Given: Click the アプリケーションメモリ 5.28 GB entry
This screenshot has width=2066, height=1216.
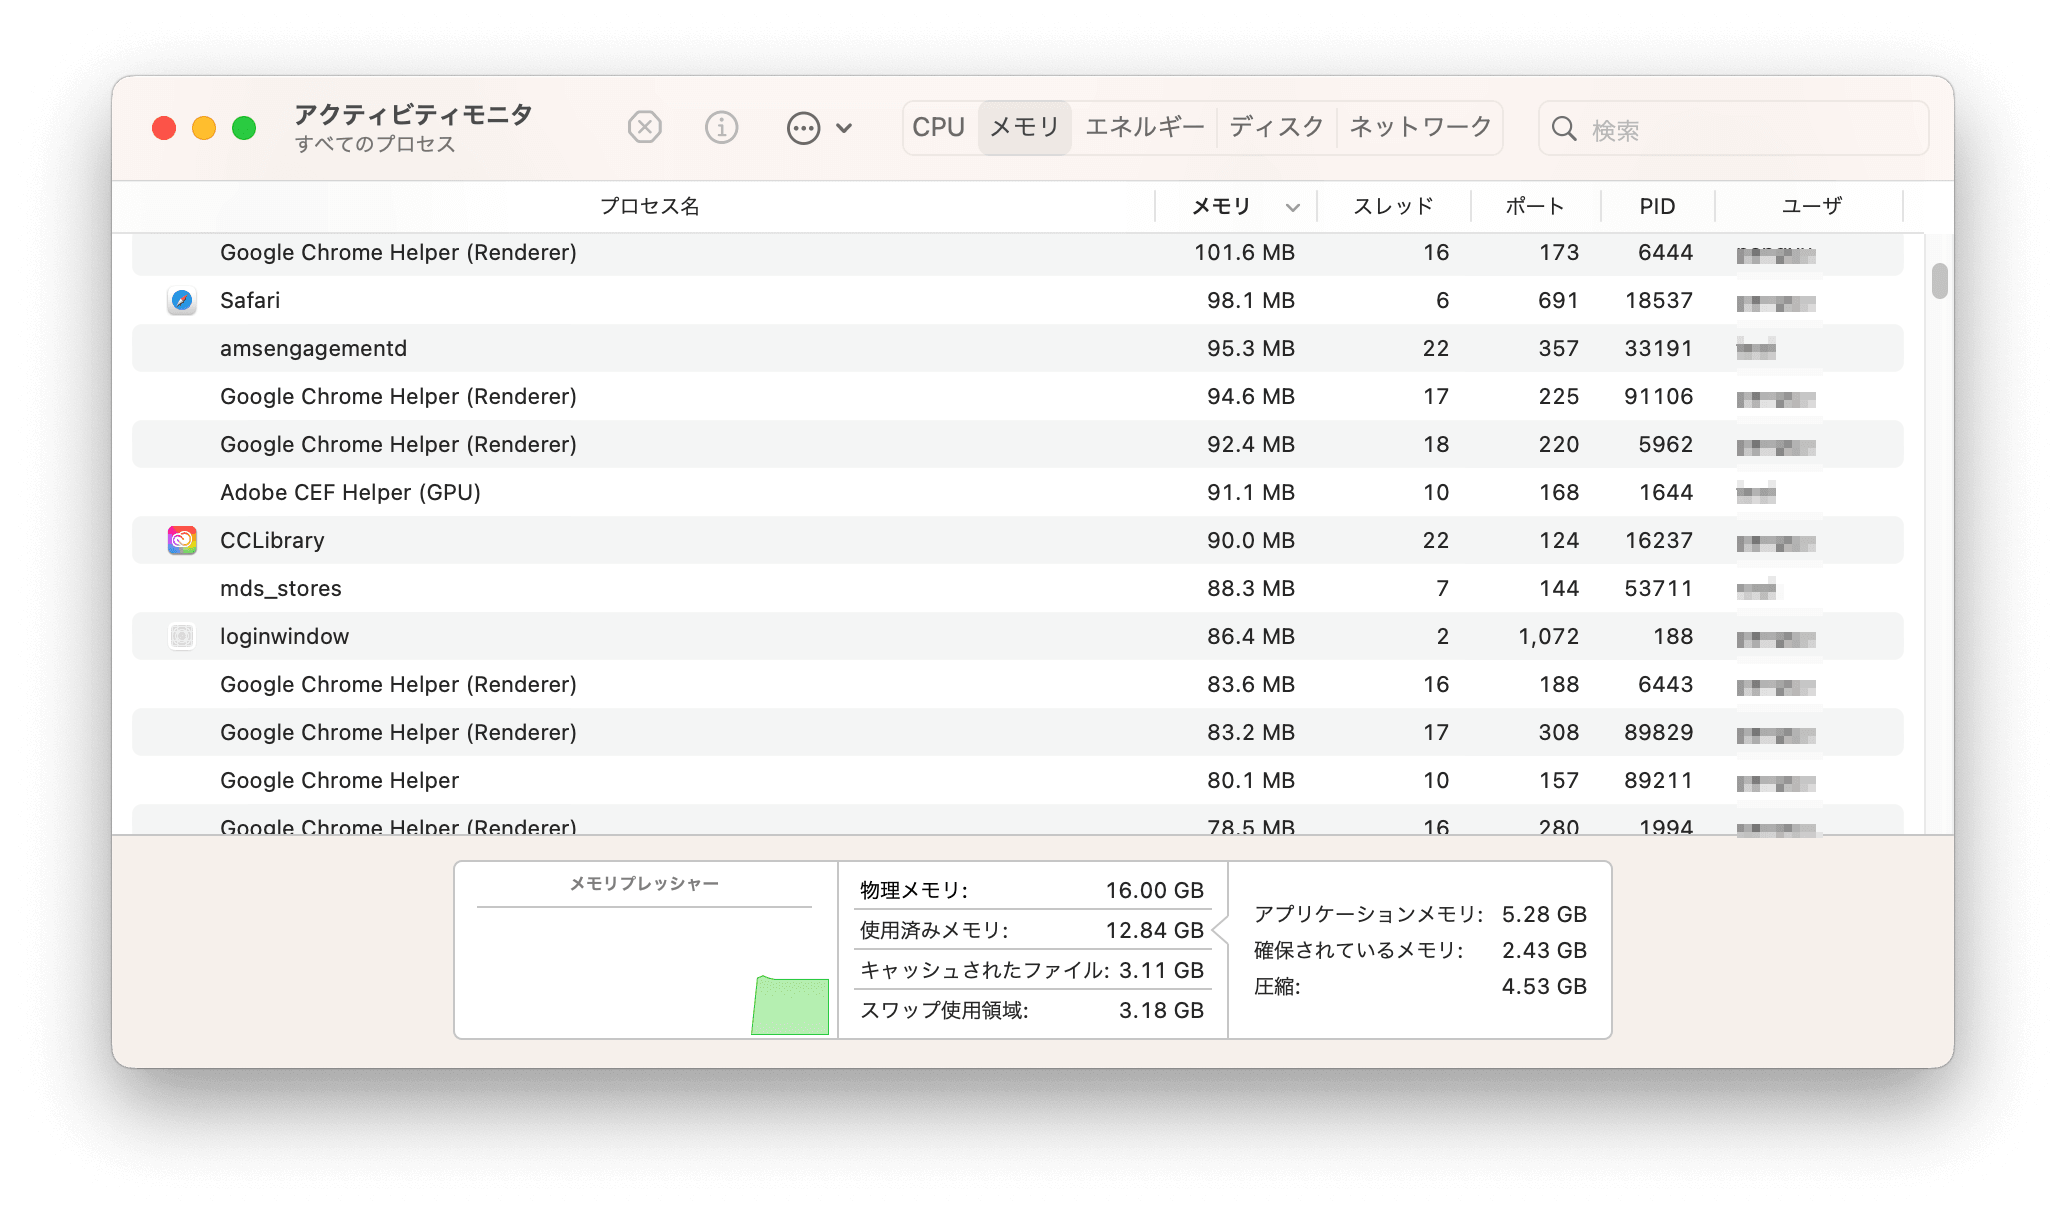Looking at the screenshot, I should coord(1420,914).
